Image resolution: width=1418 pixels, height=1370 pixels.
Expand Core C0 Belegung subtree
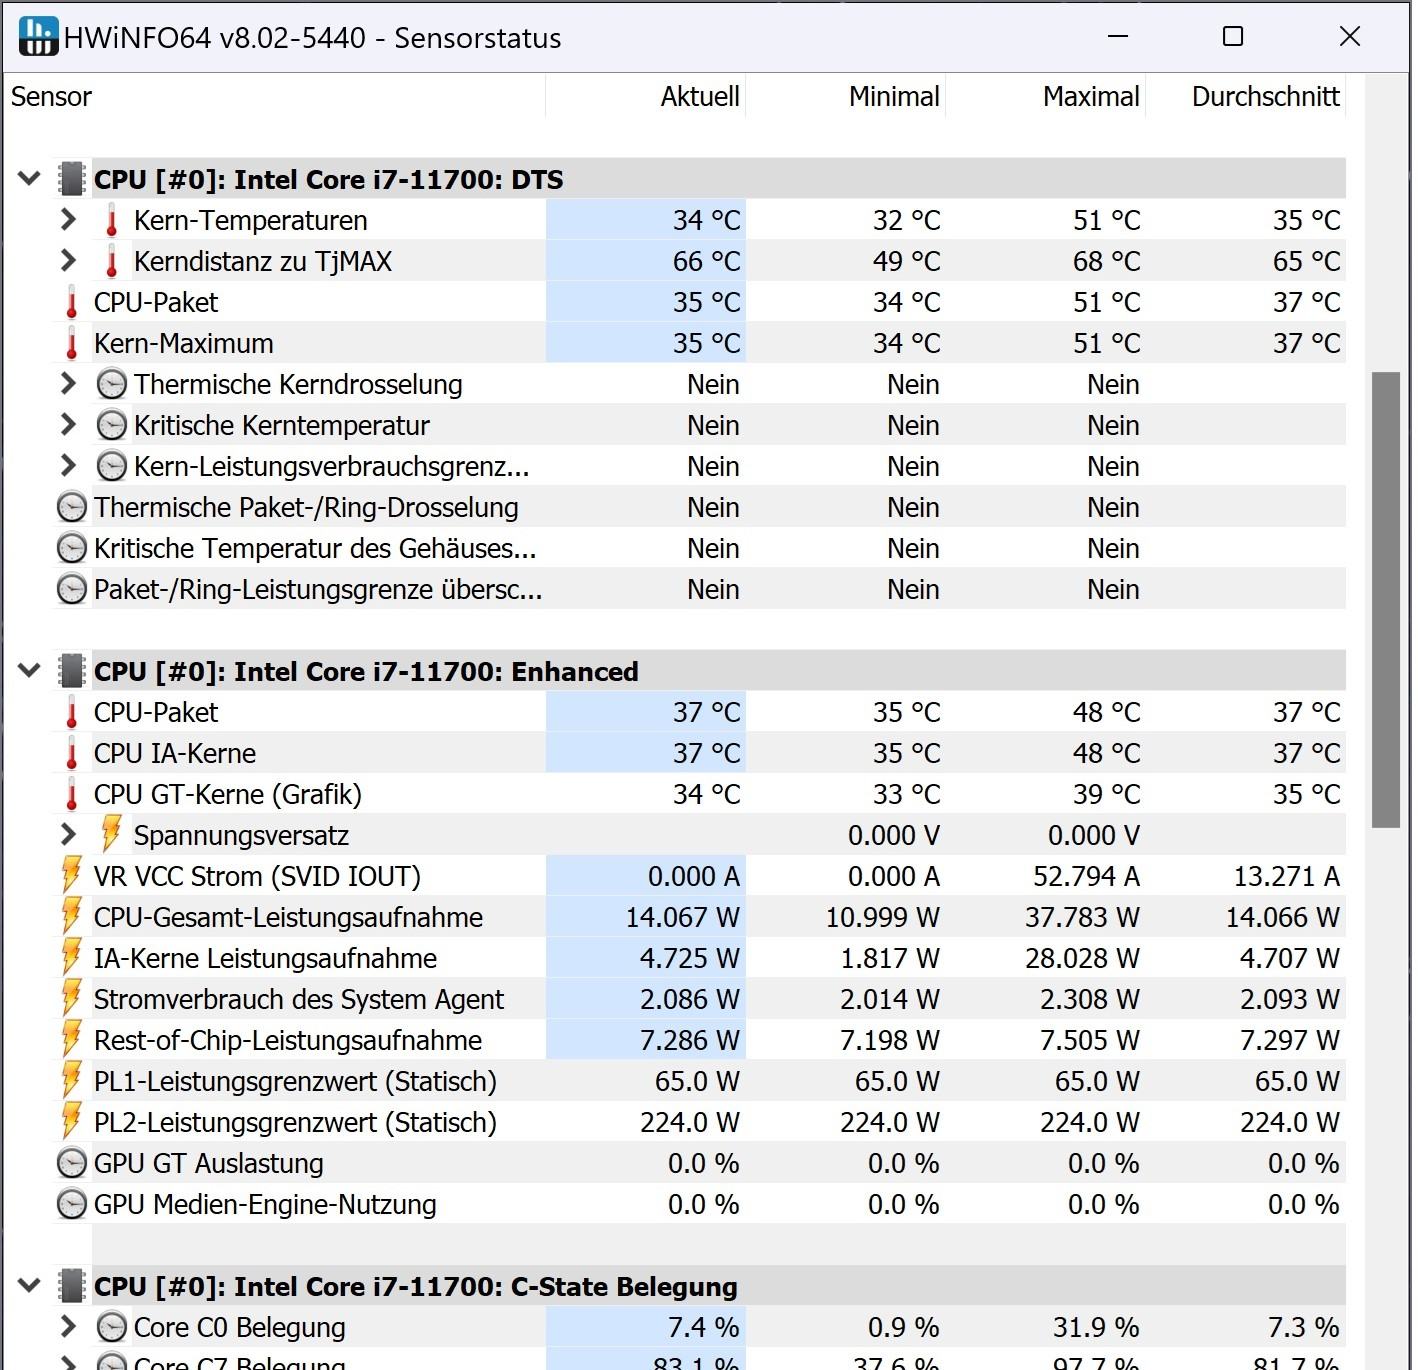[x=68, y=1326]
